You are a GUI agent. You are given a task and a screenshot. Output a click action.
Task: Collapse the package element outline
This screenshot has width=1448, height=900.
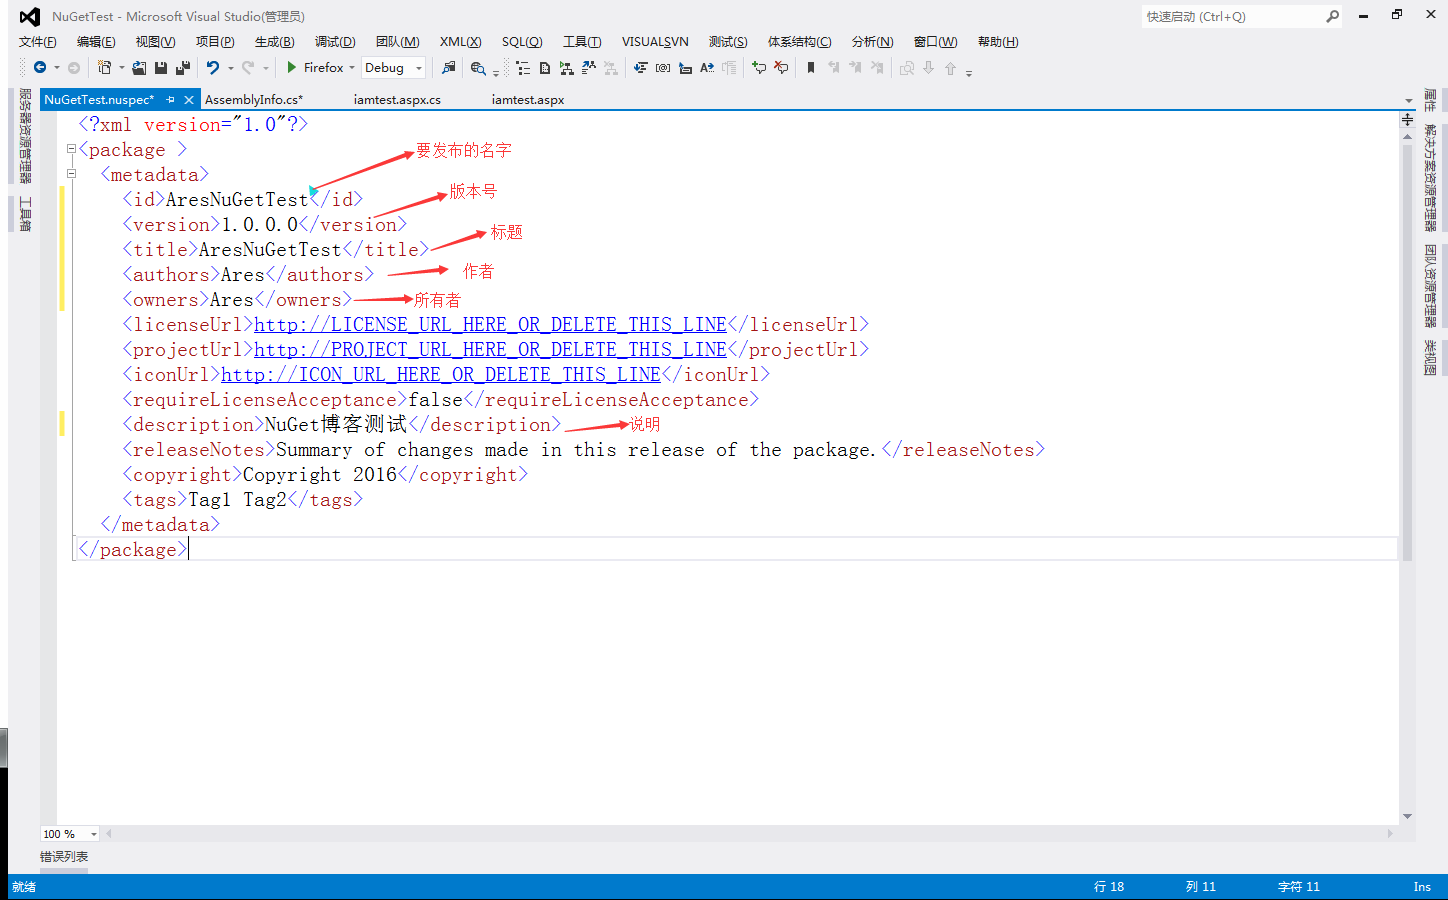click(71, 149)
